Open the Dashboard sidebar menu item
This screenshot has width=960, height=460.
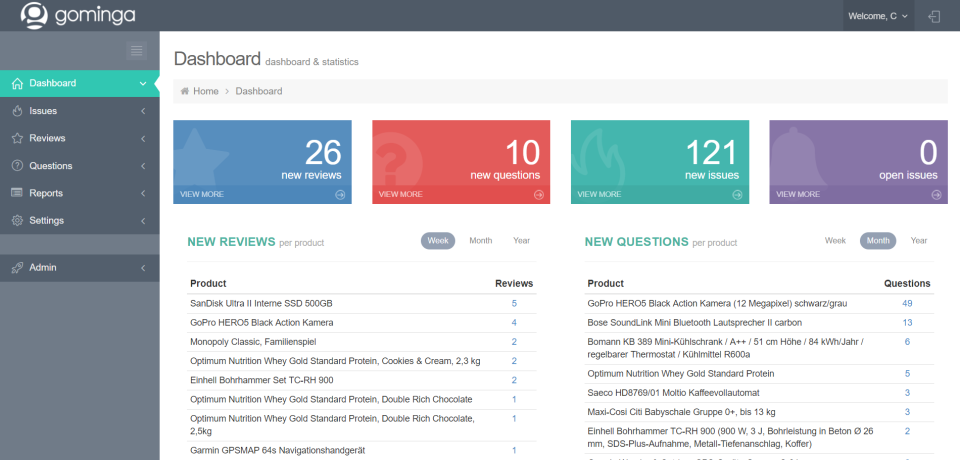[x=80, y=83]
